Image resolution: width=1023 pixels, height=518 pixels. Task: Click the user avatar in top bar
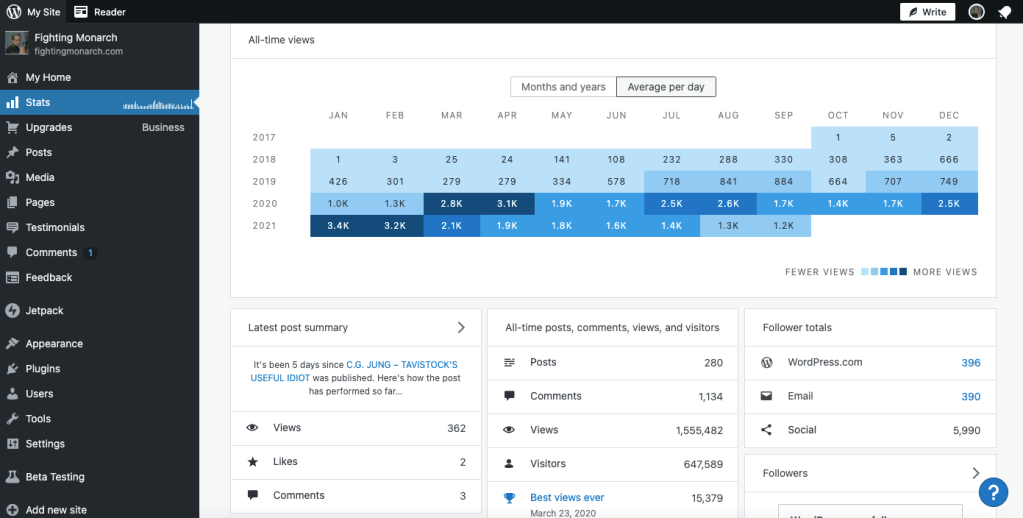976,12
